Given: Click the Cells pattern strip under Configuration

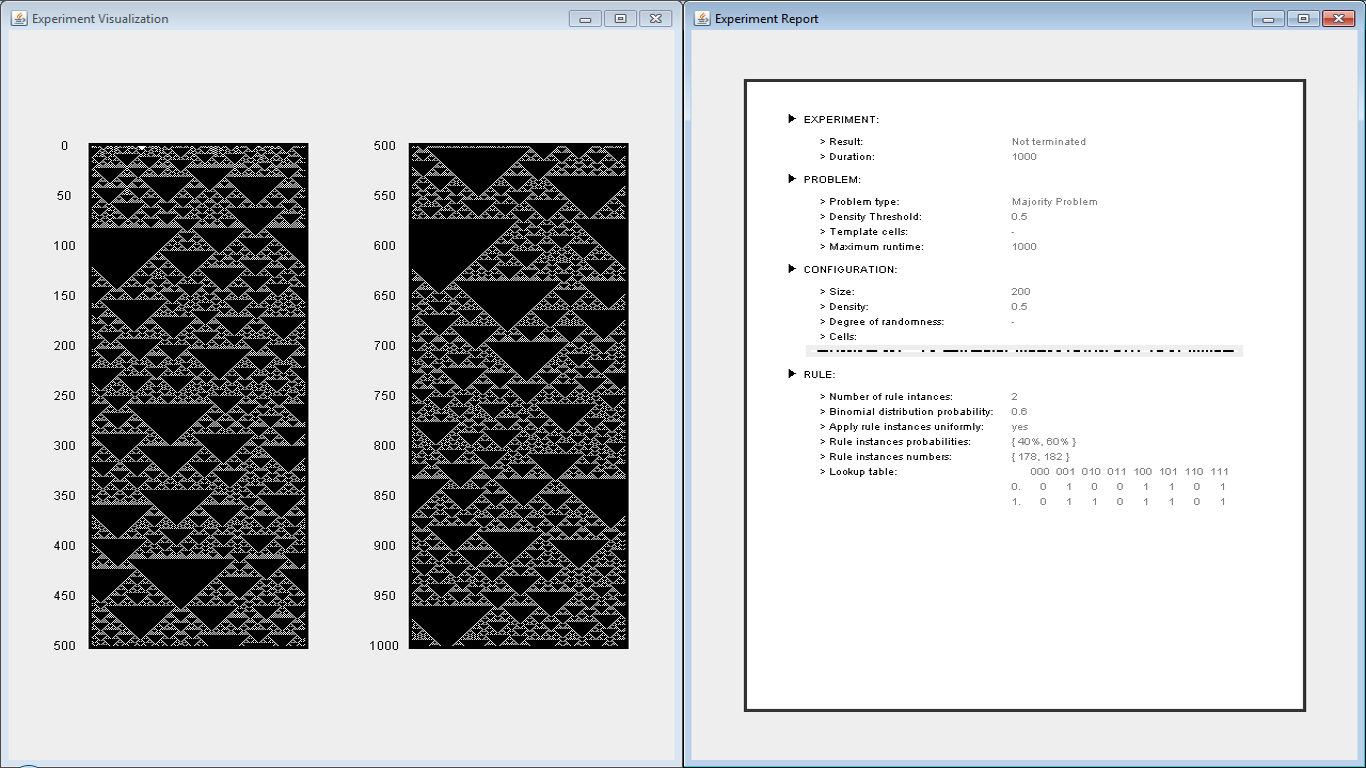Looking at the screenshot, I should tap(1024, 351).
